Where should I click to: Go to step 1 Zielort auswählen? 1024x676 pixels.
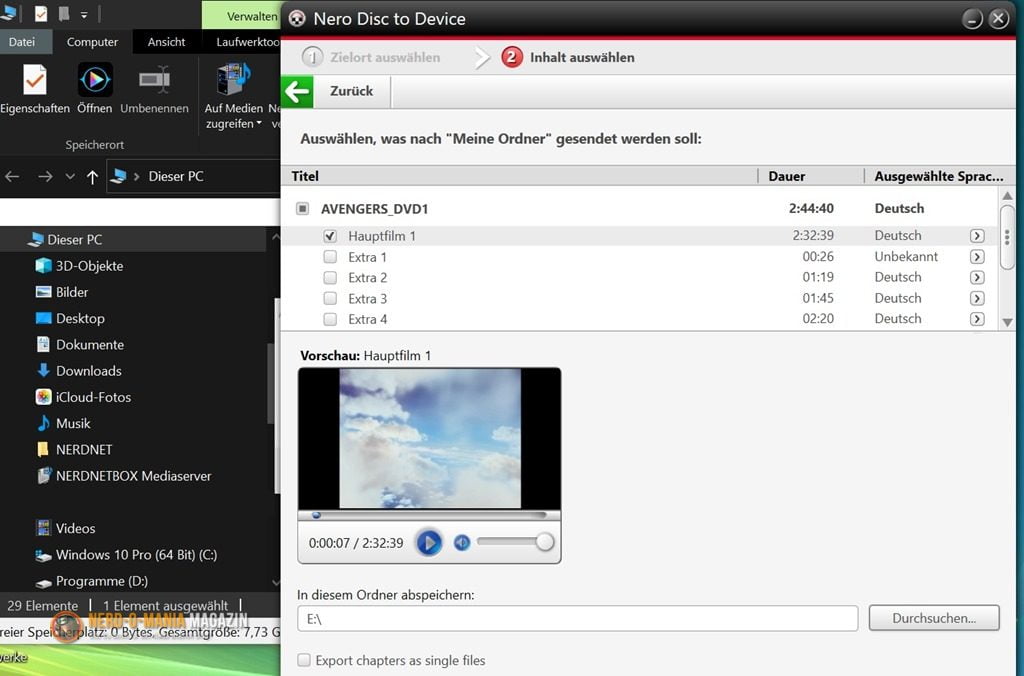[x=371, y=57]
